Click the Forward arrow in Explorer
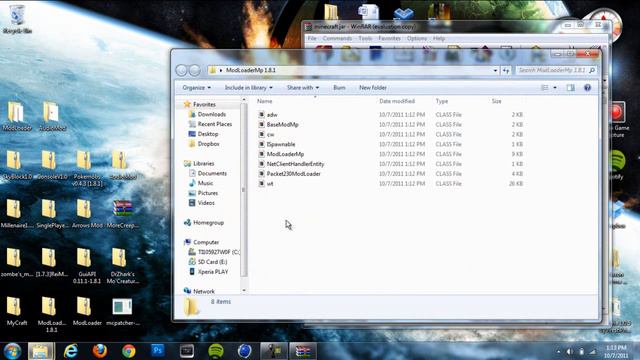The width and height of the screenshot is (640, 360). [x=195, y=70]
